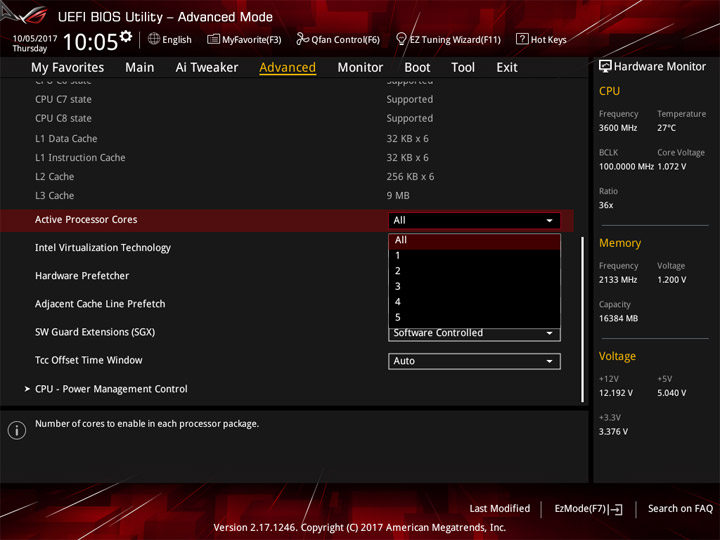Select 3 active cores option
Image resolution: width=720 pixels, height=540 pixels.
pos(474,287)
